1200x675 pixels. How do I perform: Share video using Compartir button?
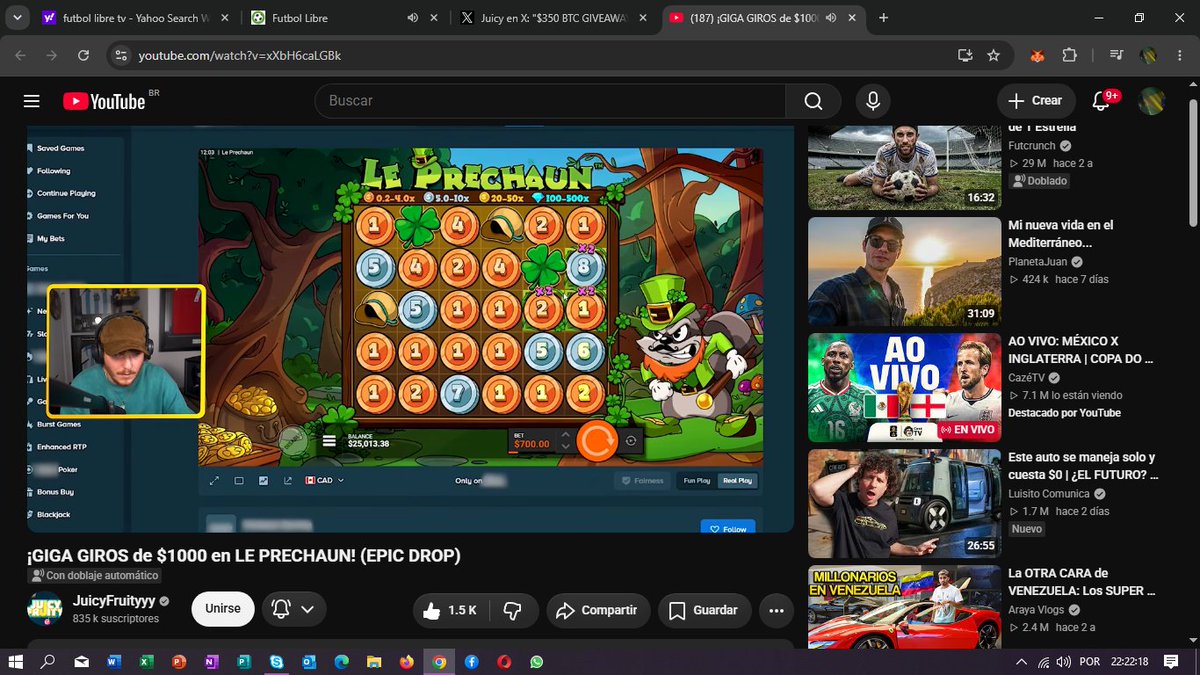point(597,610)
